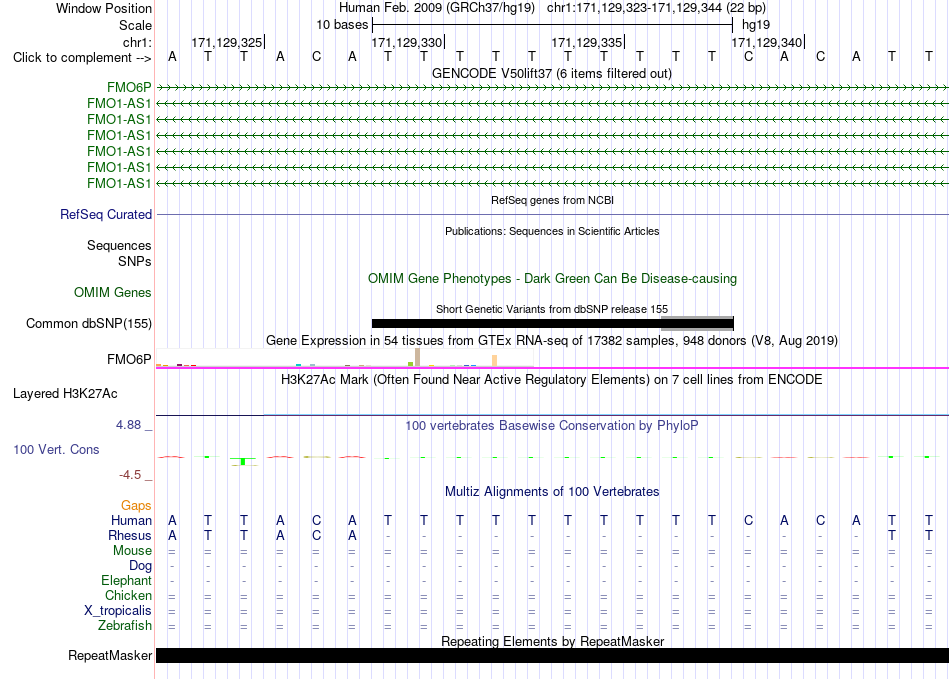Click the Rhesus species label
950x679 pixels.
[x=130, y=536]
